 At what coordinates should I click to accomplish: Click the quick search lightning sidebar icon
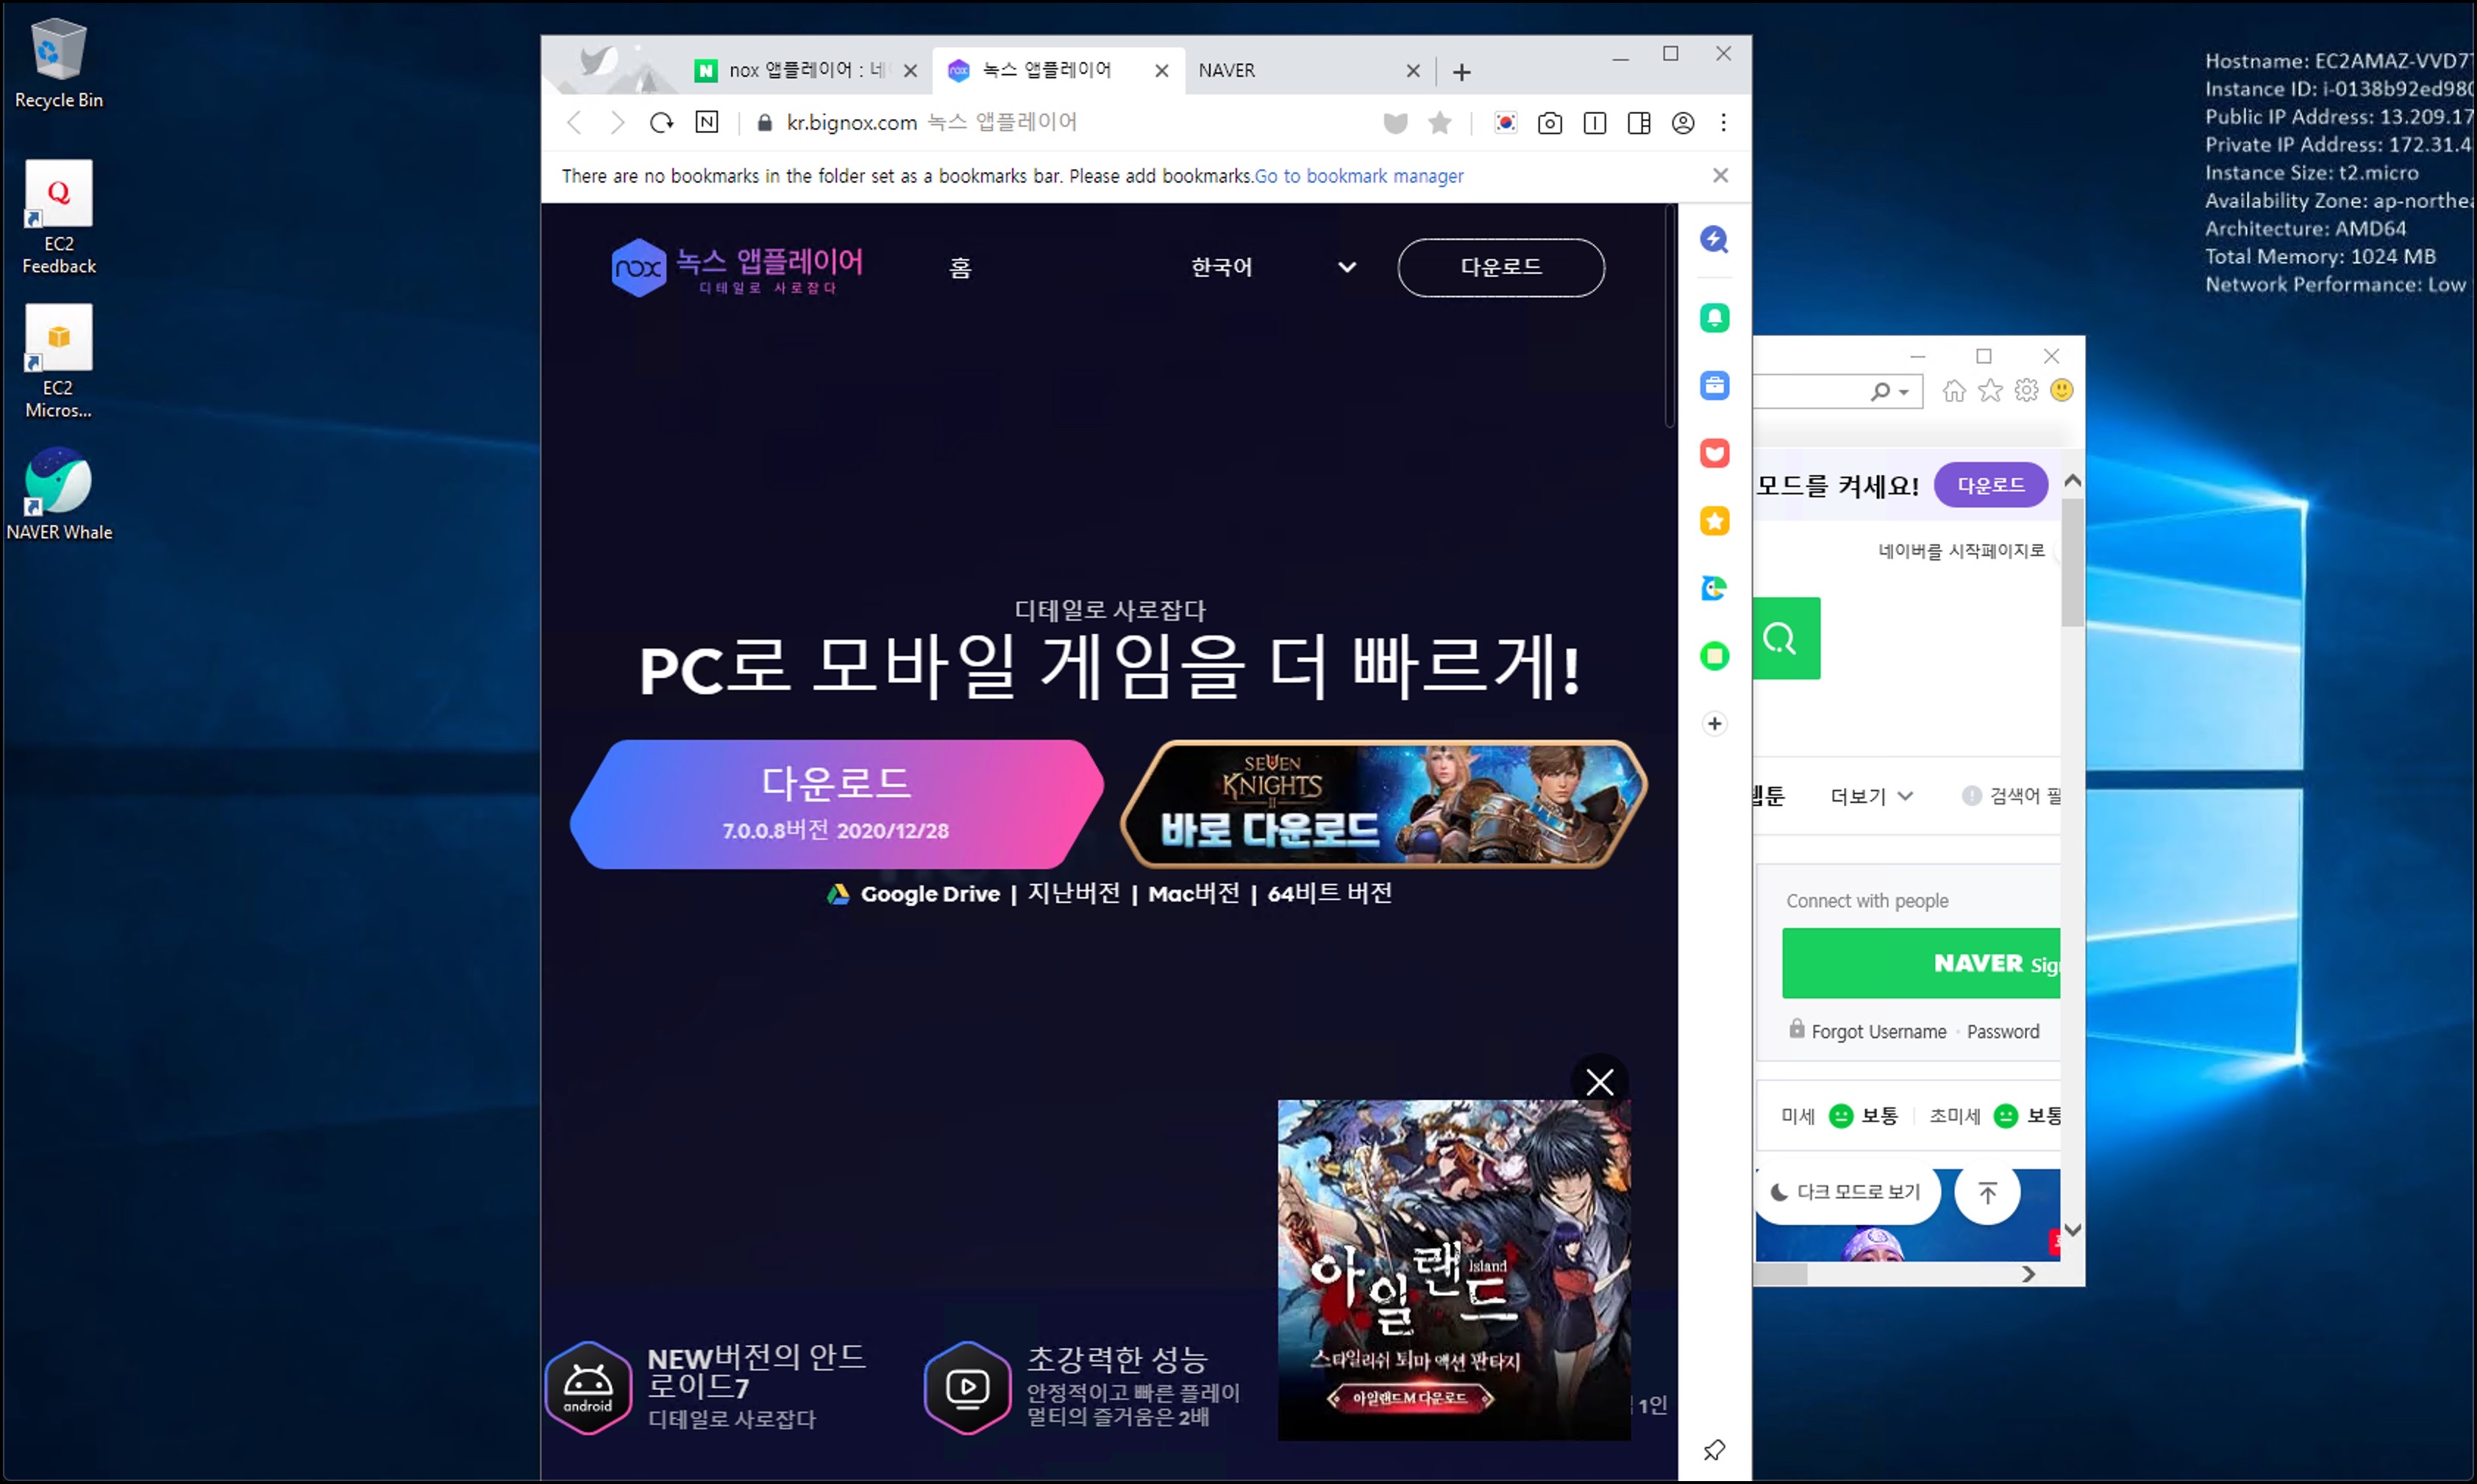(1714, 239)
